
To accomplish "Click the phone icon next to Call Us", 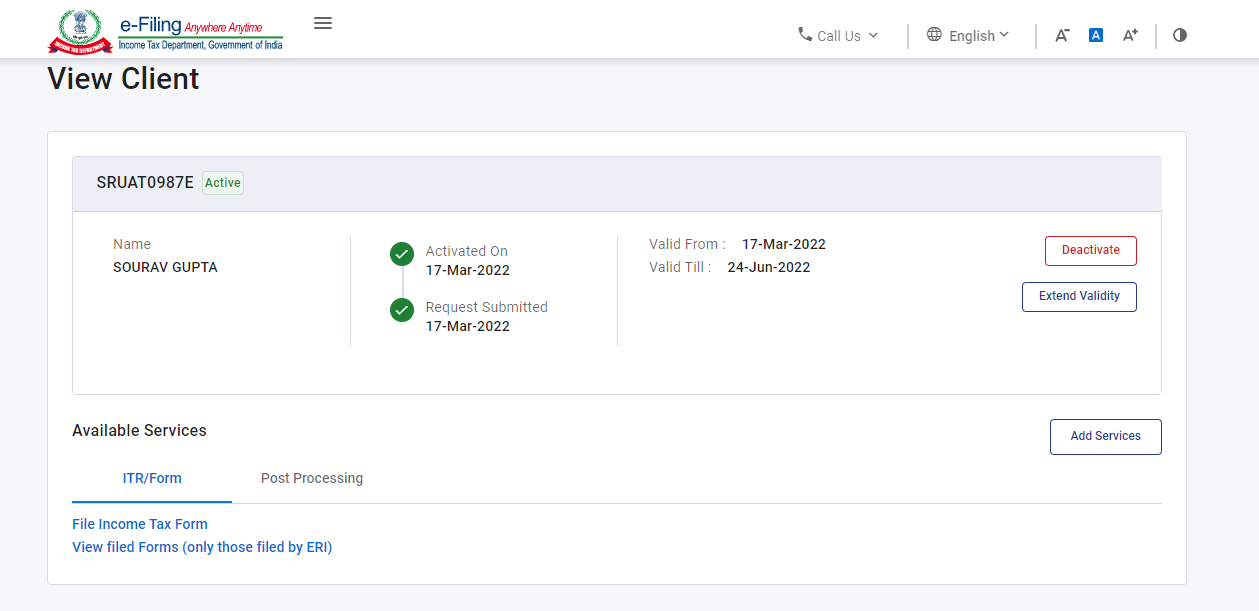I will click(x=804, y=35).
